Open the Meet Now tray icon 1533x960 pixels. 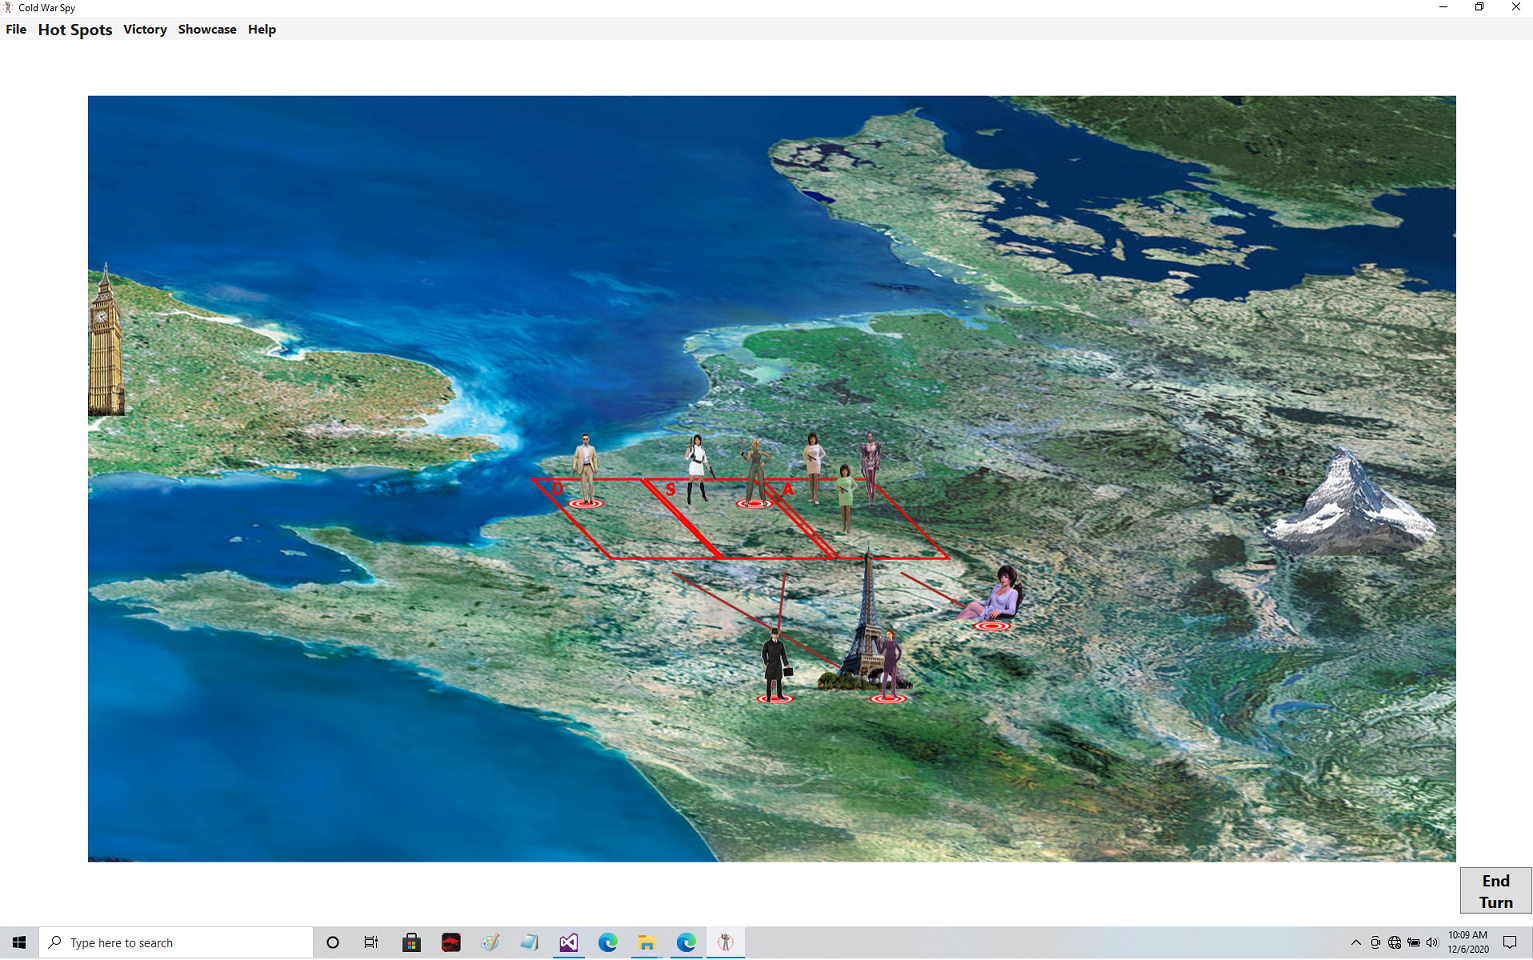coord(1375,942)
